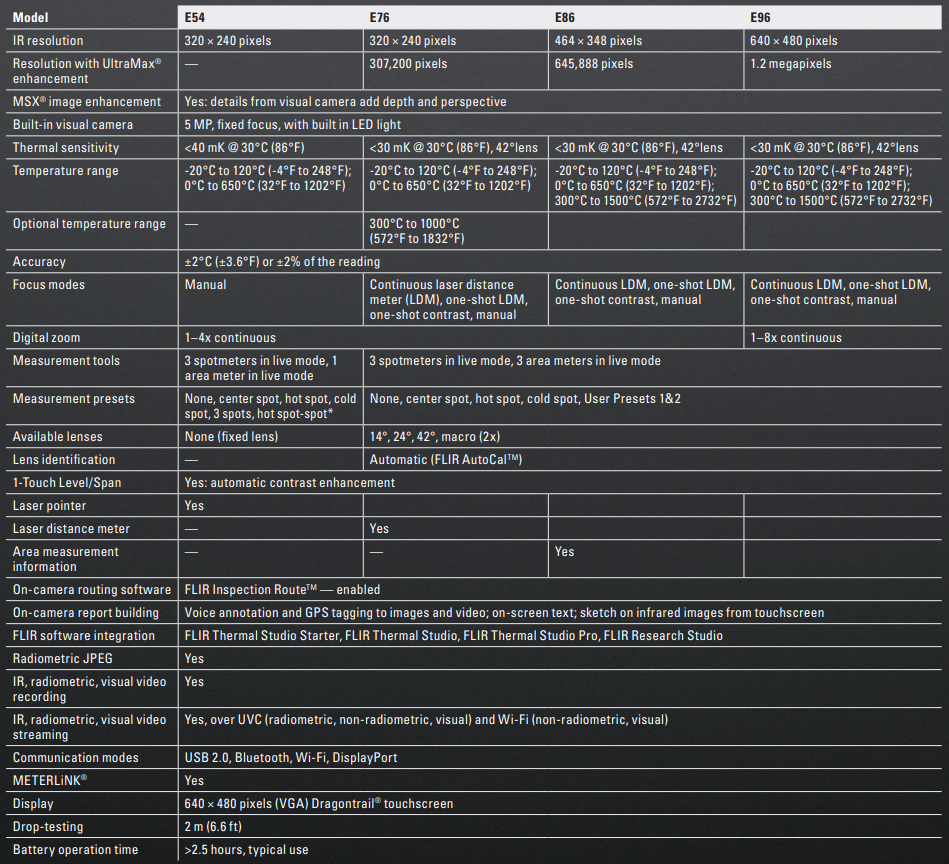Viewport: 949px width, 864px height.
Task: Click 'Resolution with UltraMax enhancement' label
Action: point(87,71)
